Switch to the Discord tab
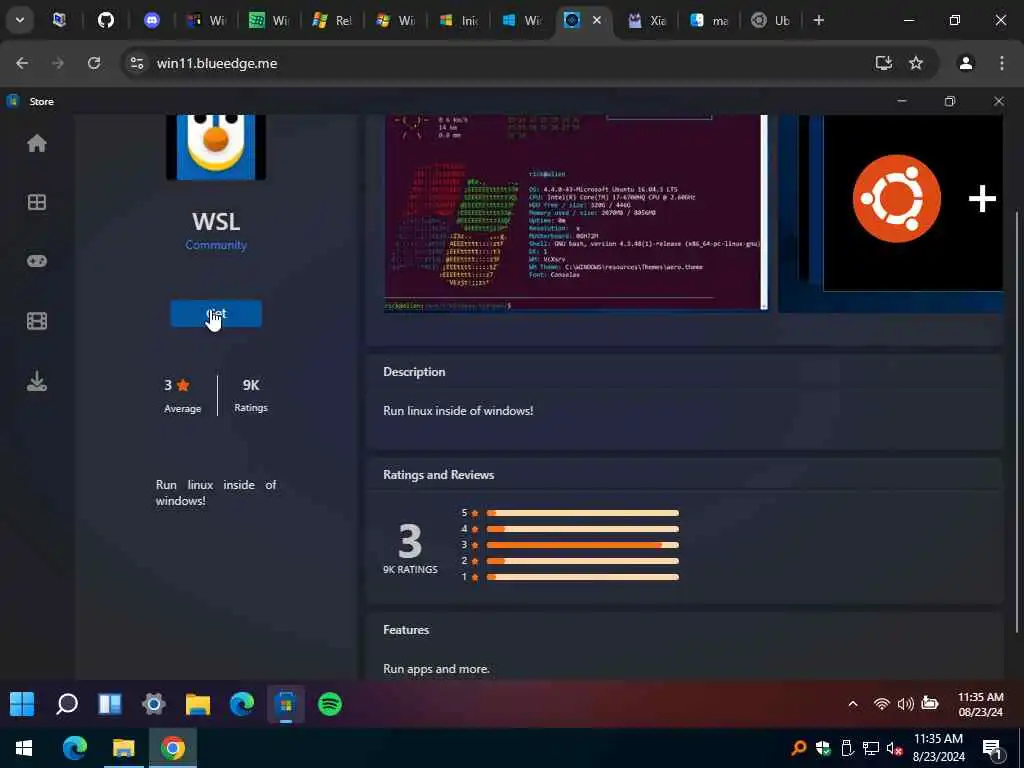Viewport: 1024px width, 768px height. click(x=152, y=20)
